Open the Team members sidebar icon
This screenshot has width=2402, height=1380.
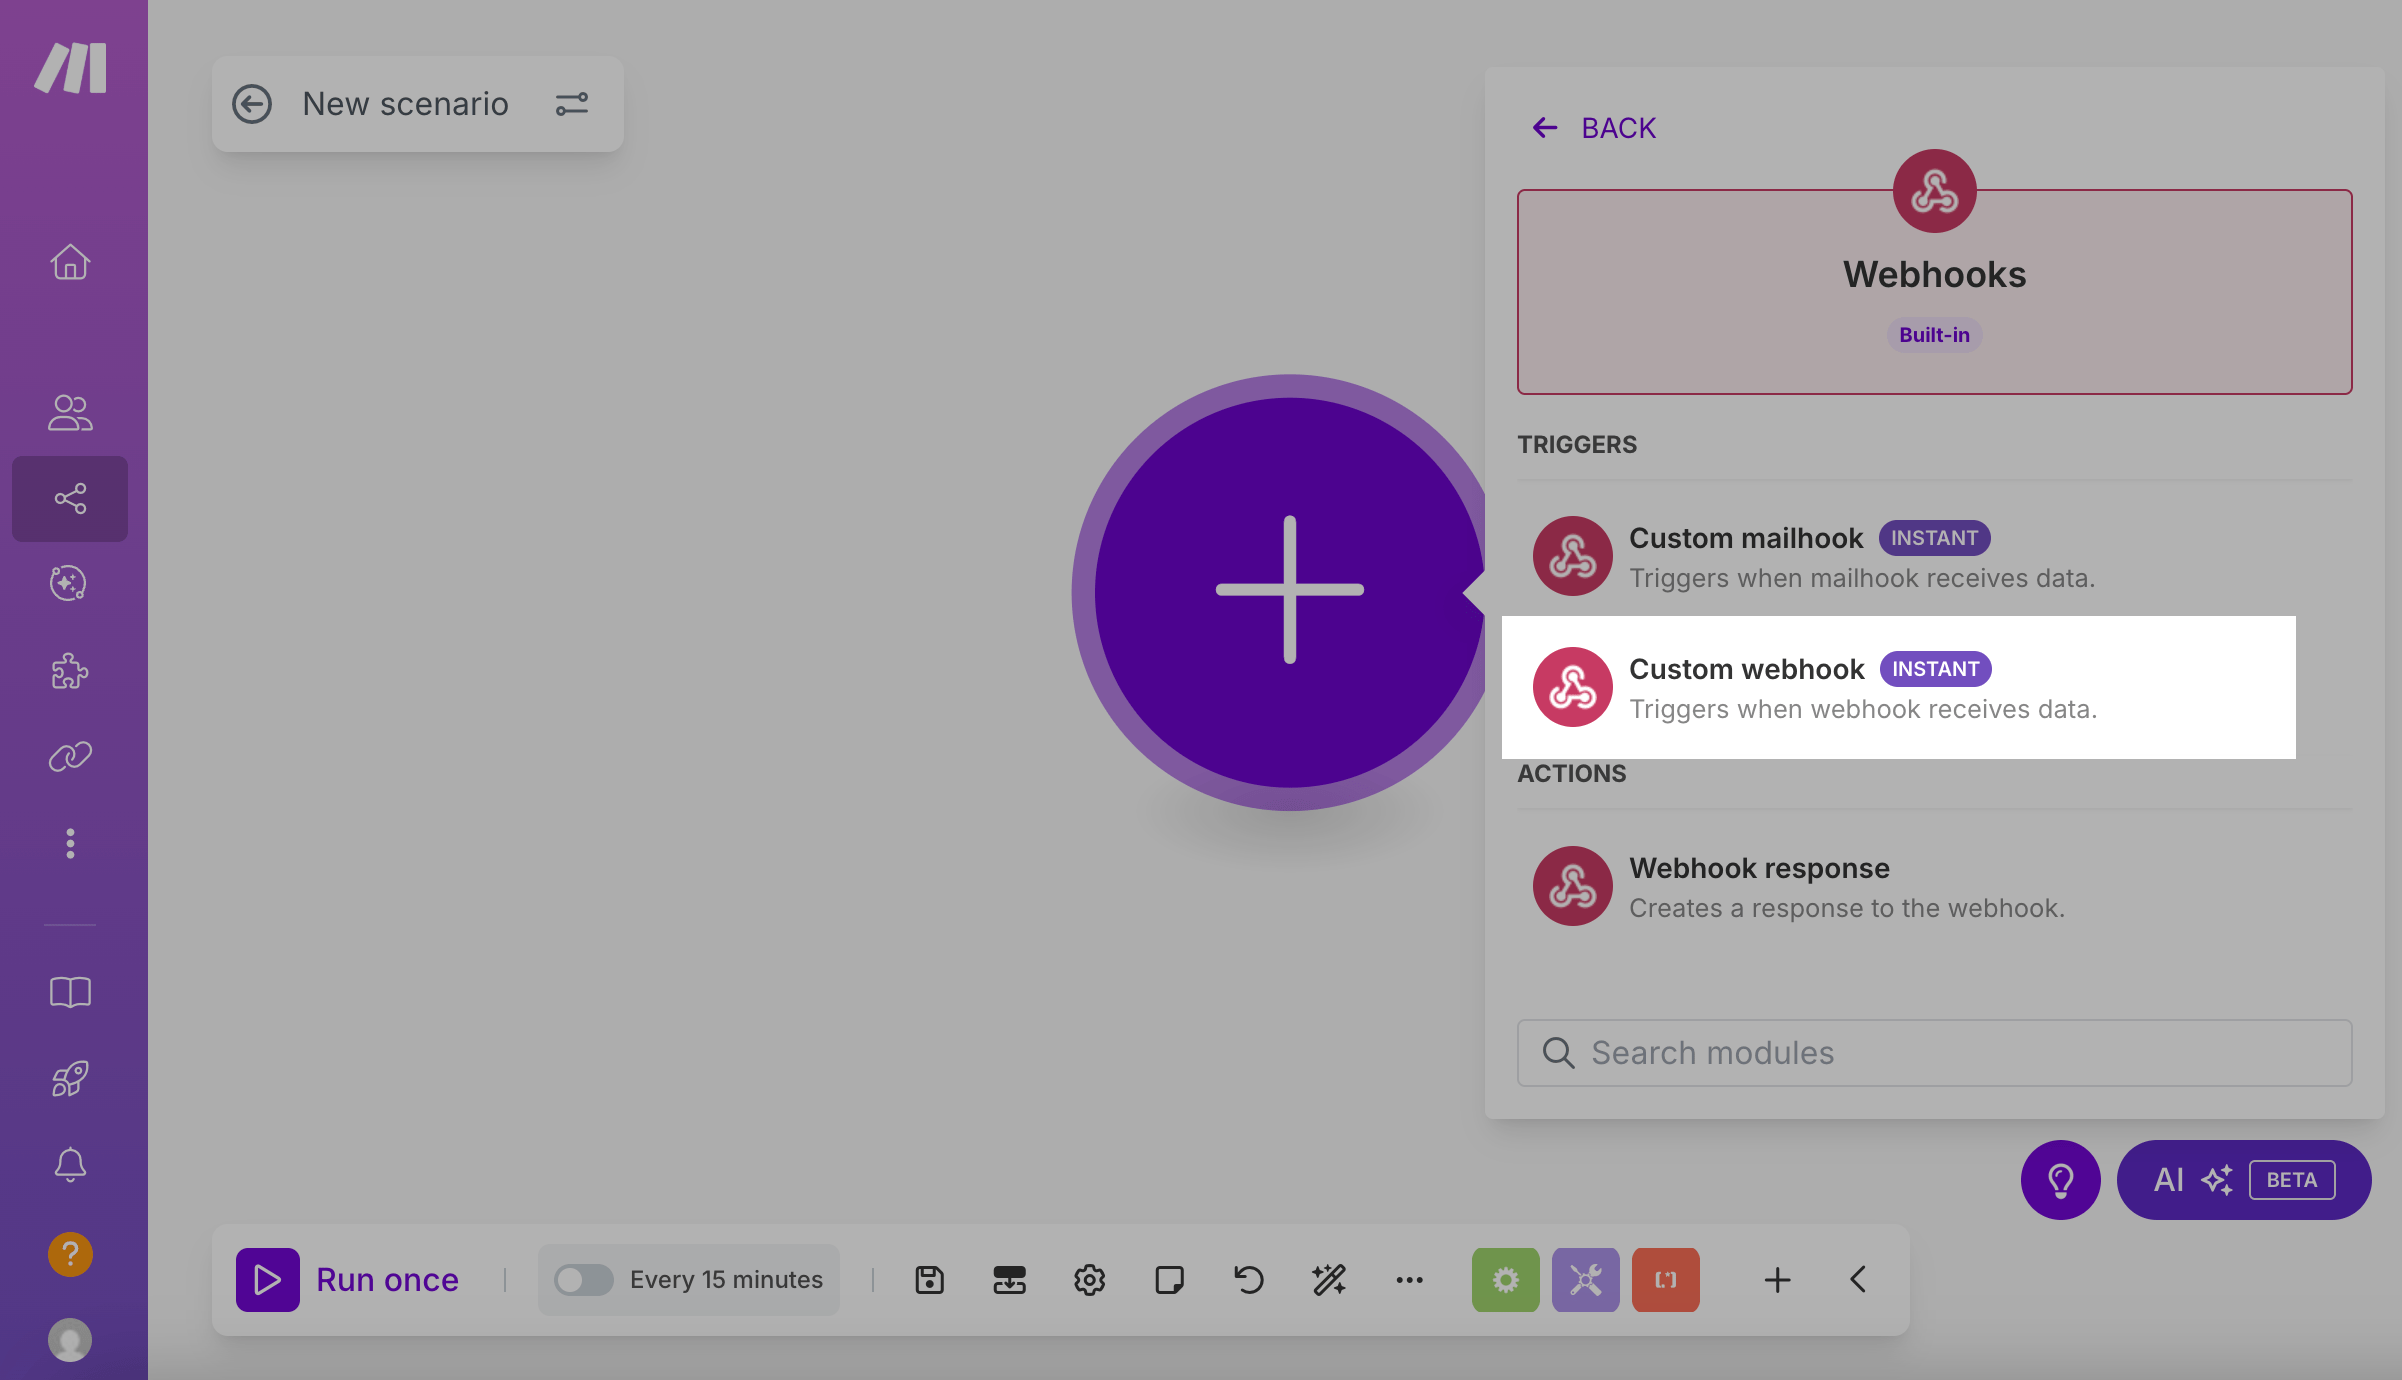(70, 412)
